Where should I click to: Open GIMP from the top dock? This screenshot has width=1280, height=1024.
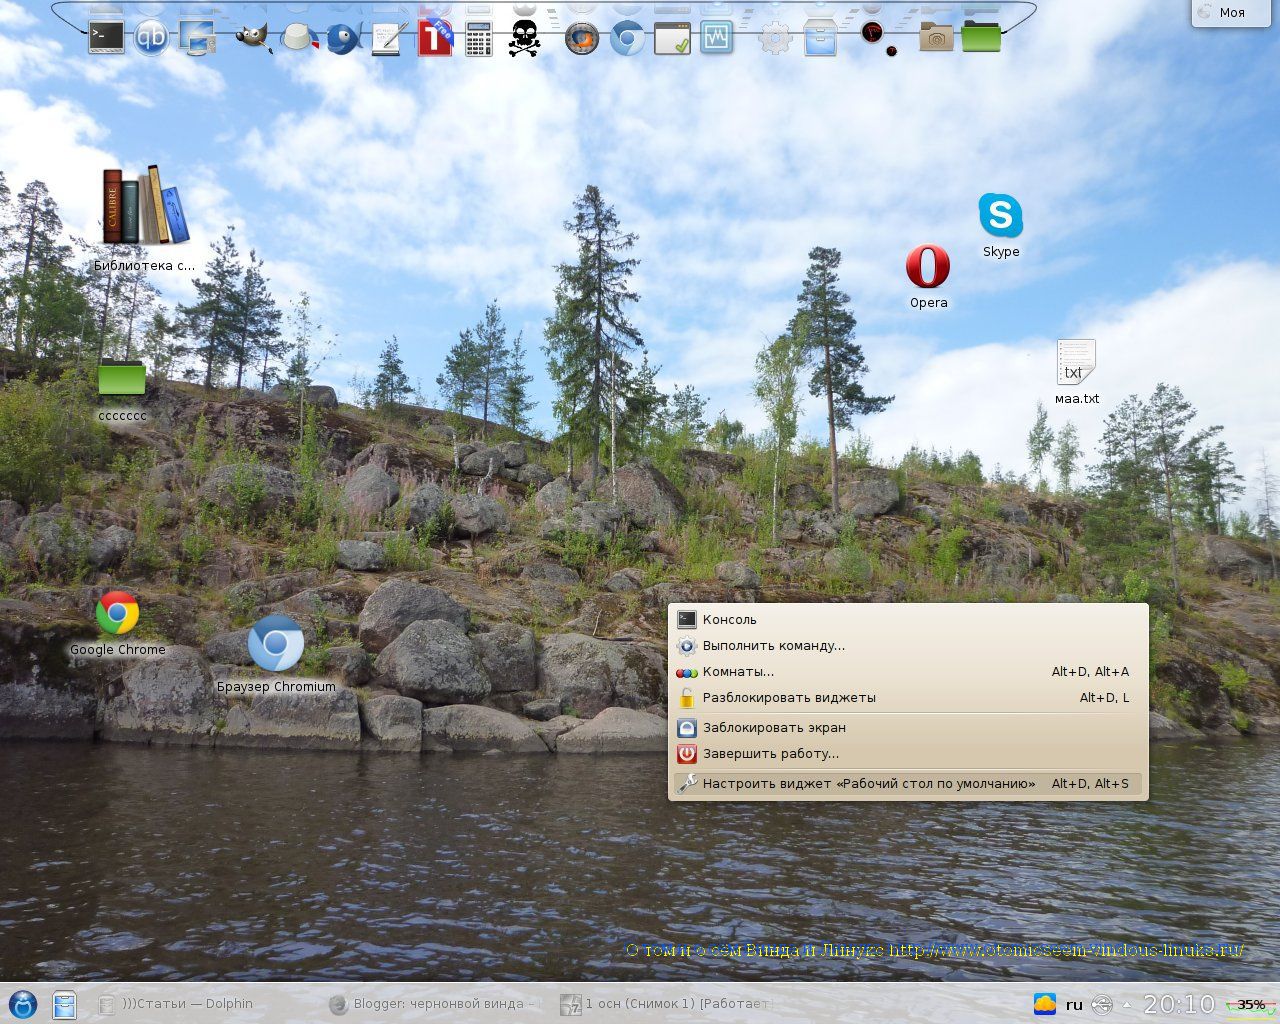tap(254, 38)
